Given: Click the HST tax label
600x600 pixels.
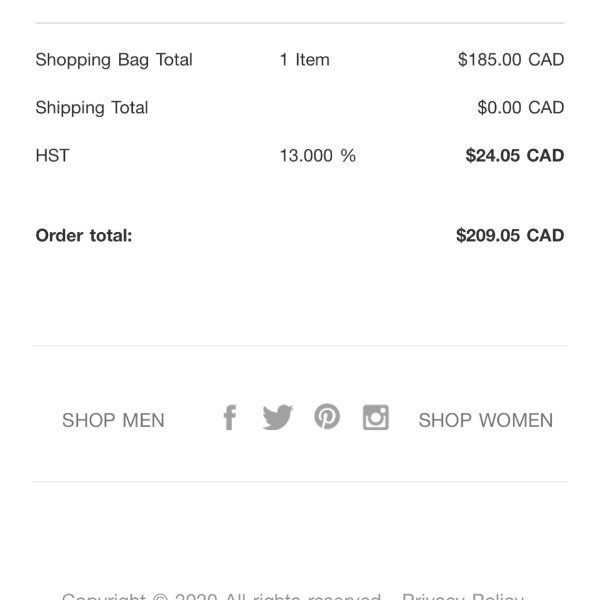Looking at the screenshot, I should point(52,156).
